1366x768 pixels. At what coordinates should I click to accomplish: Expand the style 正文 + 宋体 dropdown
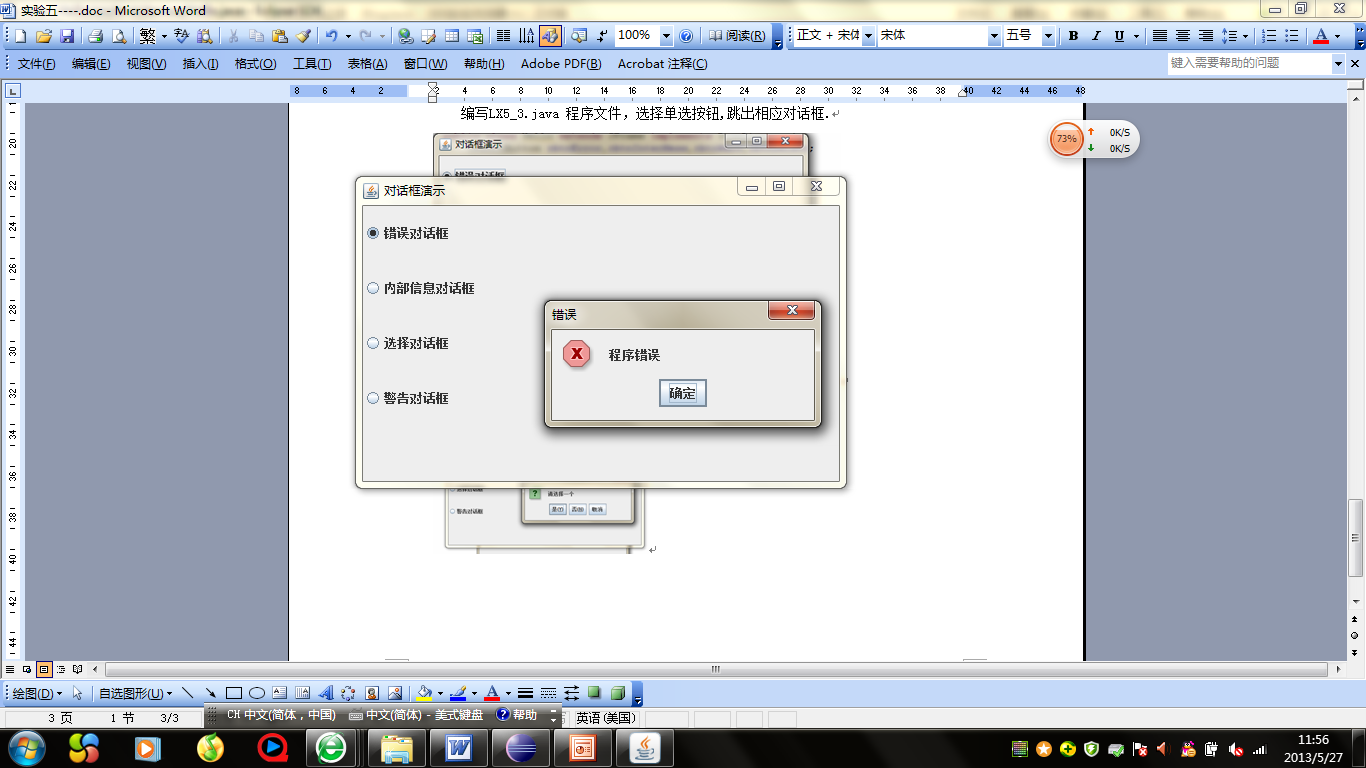868,36
